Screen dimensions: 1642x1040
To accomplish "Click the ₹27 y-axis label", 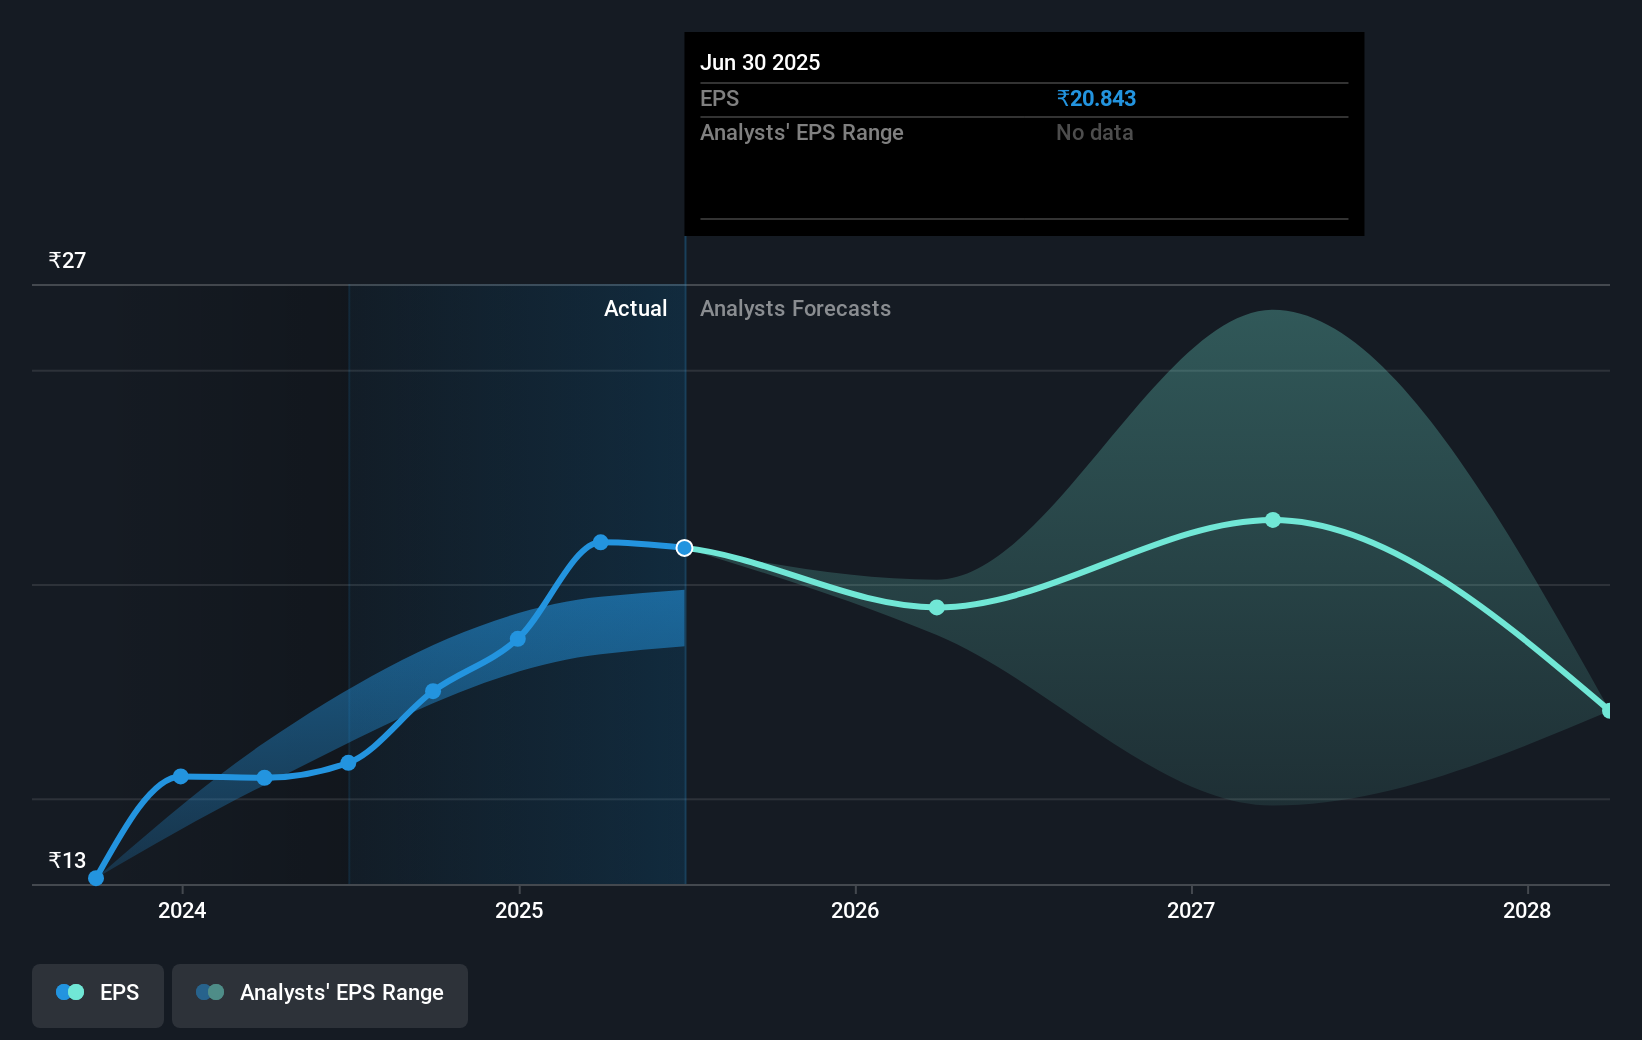I will (x=67, y=260).
